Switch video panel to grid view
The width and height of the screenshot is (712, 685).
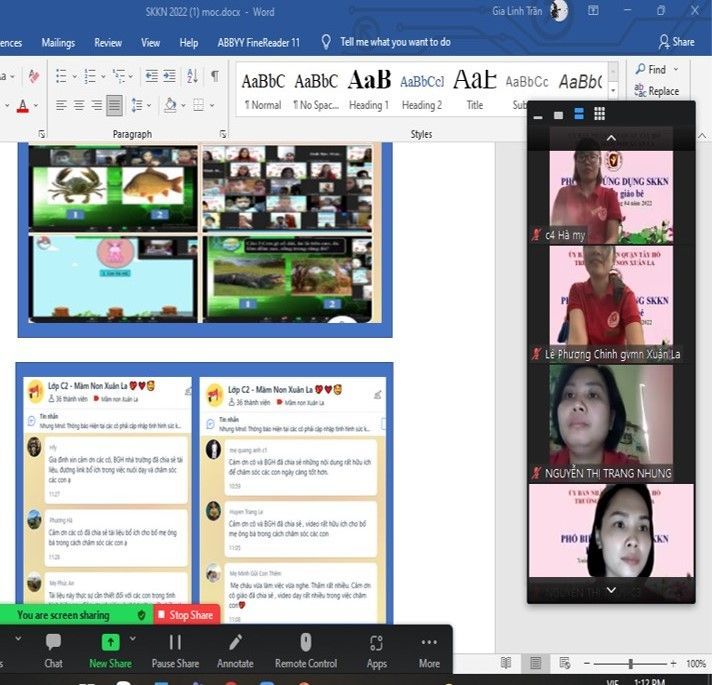599,114
